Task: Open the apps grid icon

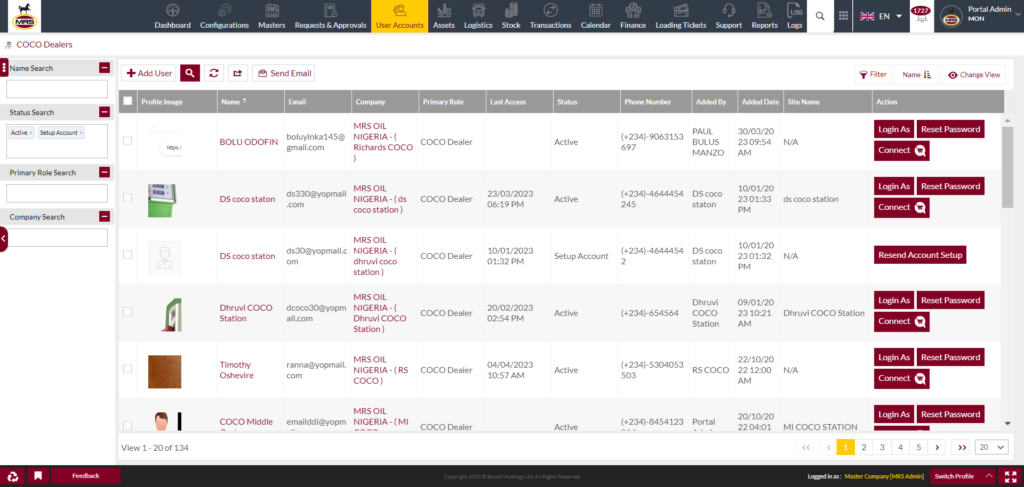Action: 843,16
